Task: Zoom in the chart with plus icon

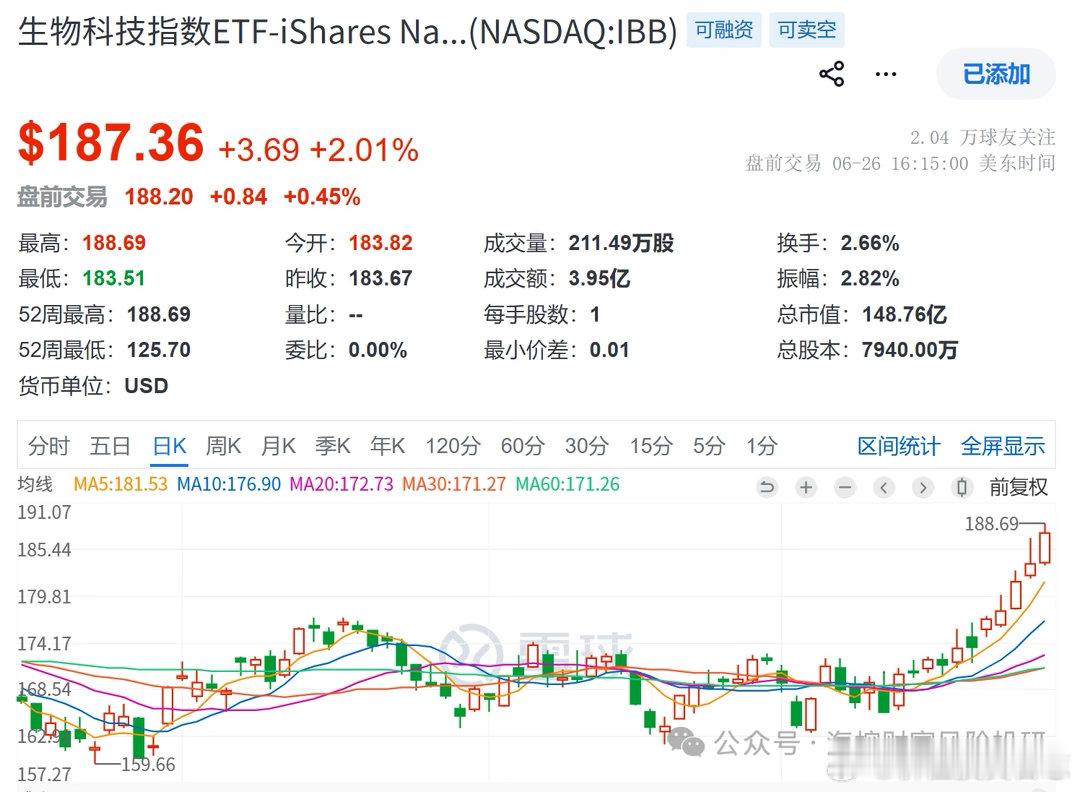Action: pos(806,488)
